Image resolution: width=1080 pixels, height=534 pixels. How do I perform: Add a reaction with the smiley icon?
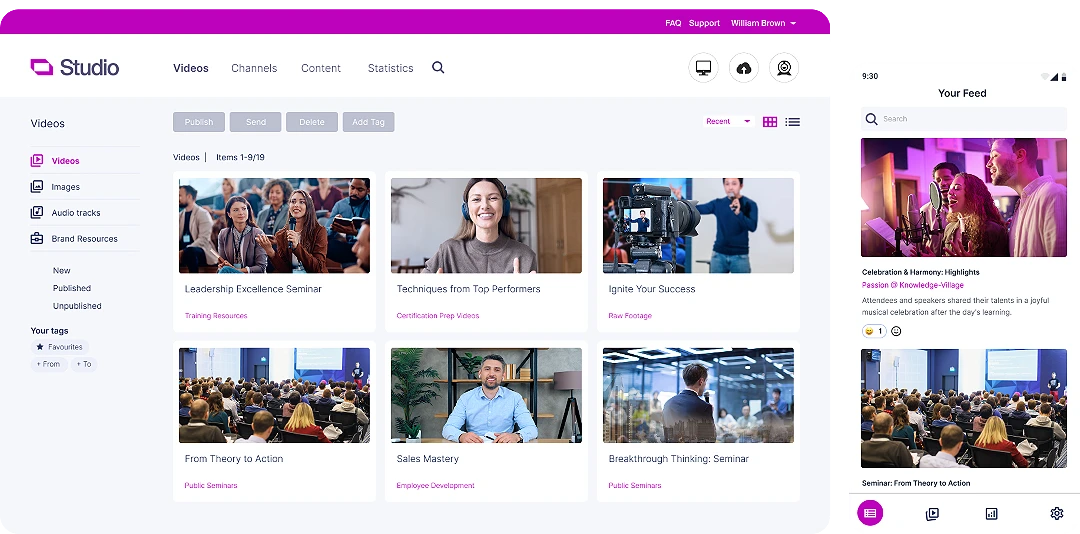pos(896,331)
